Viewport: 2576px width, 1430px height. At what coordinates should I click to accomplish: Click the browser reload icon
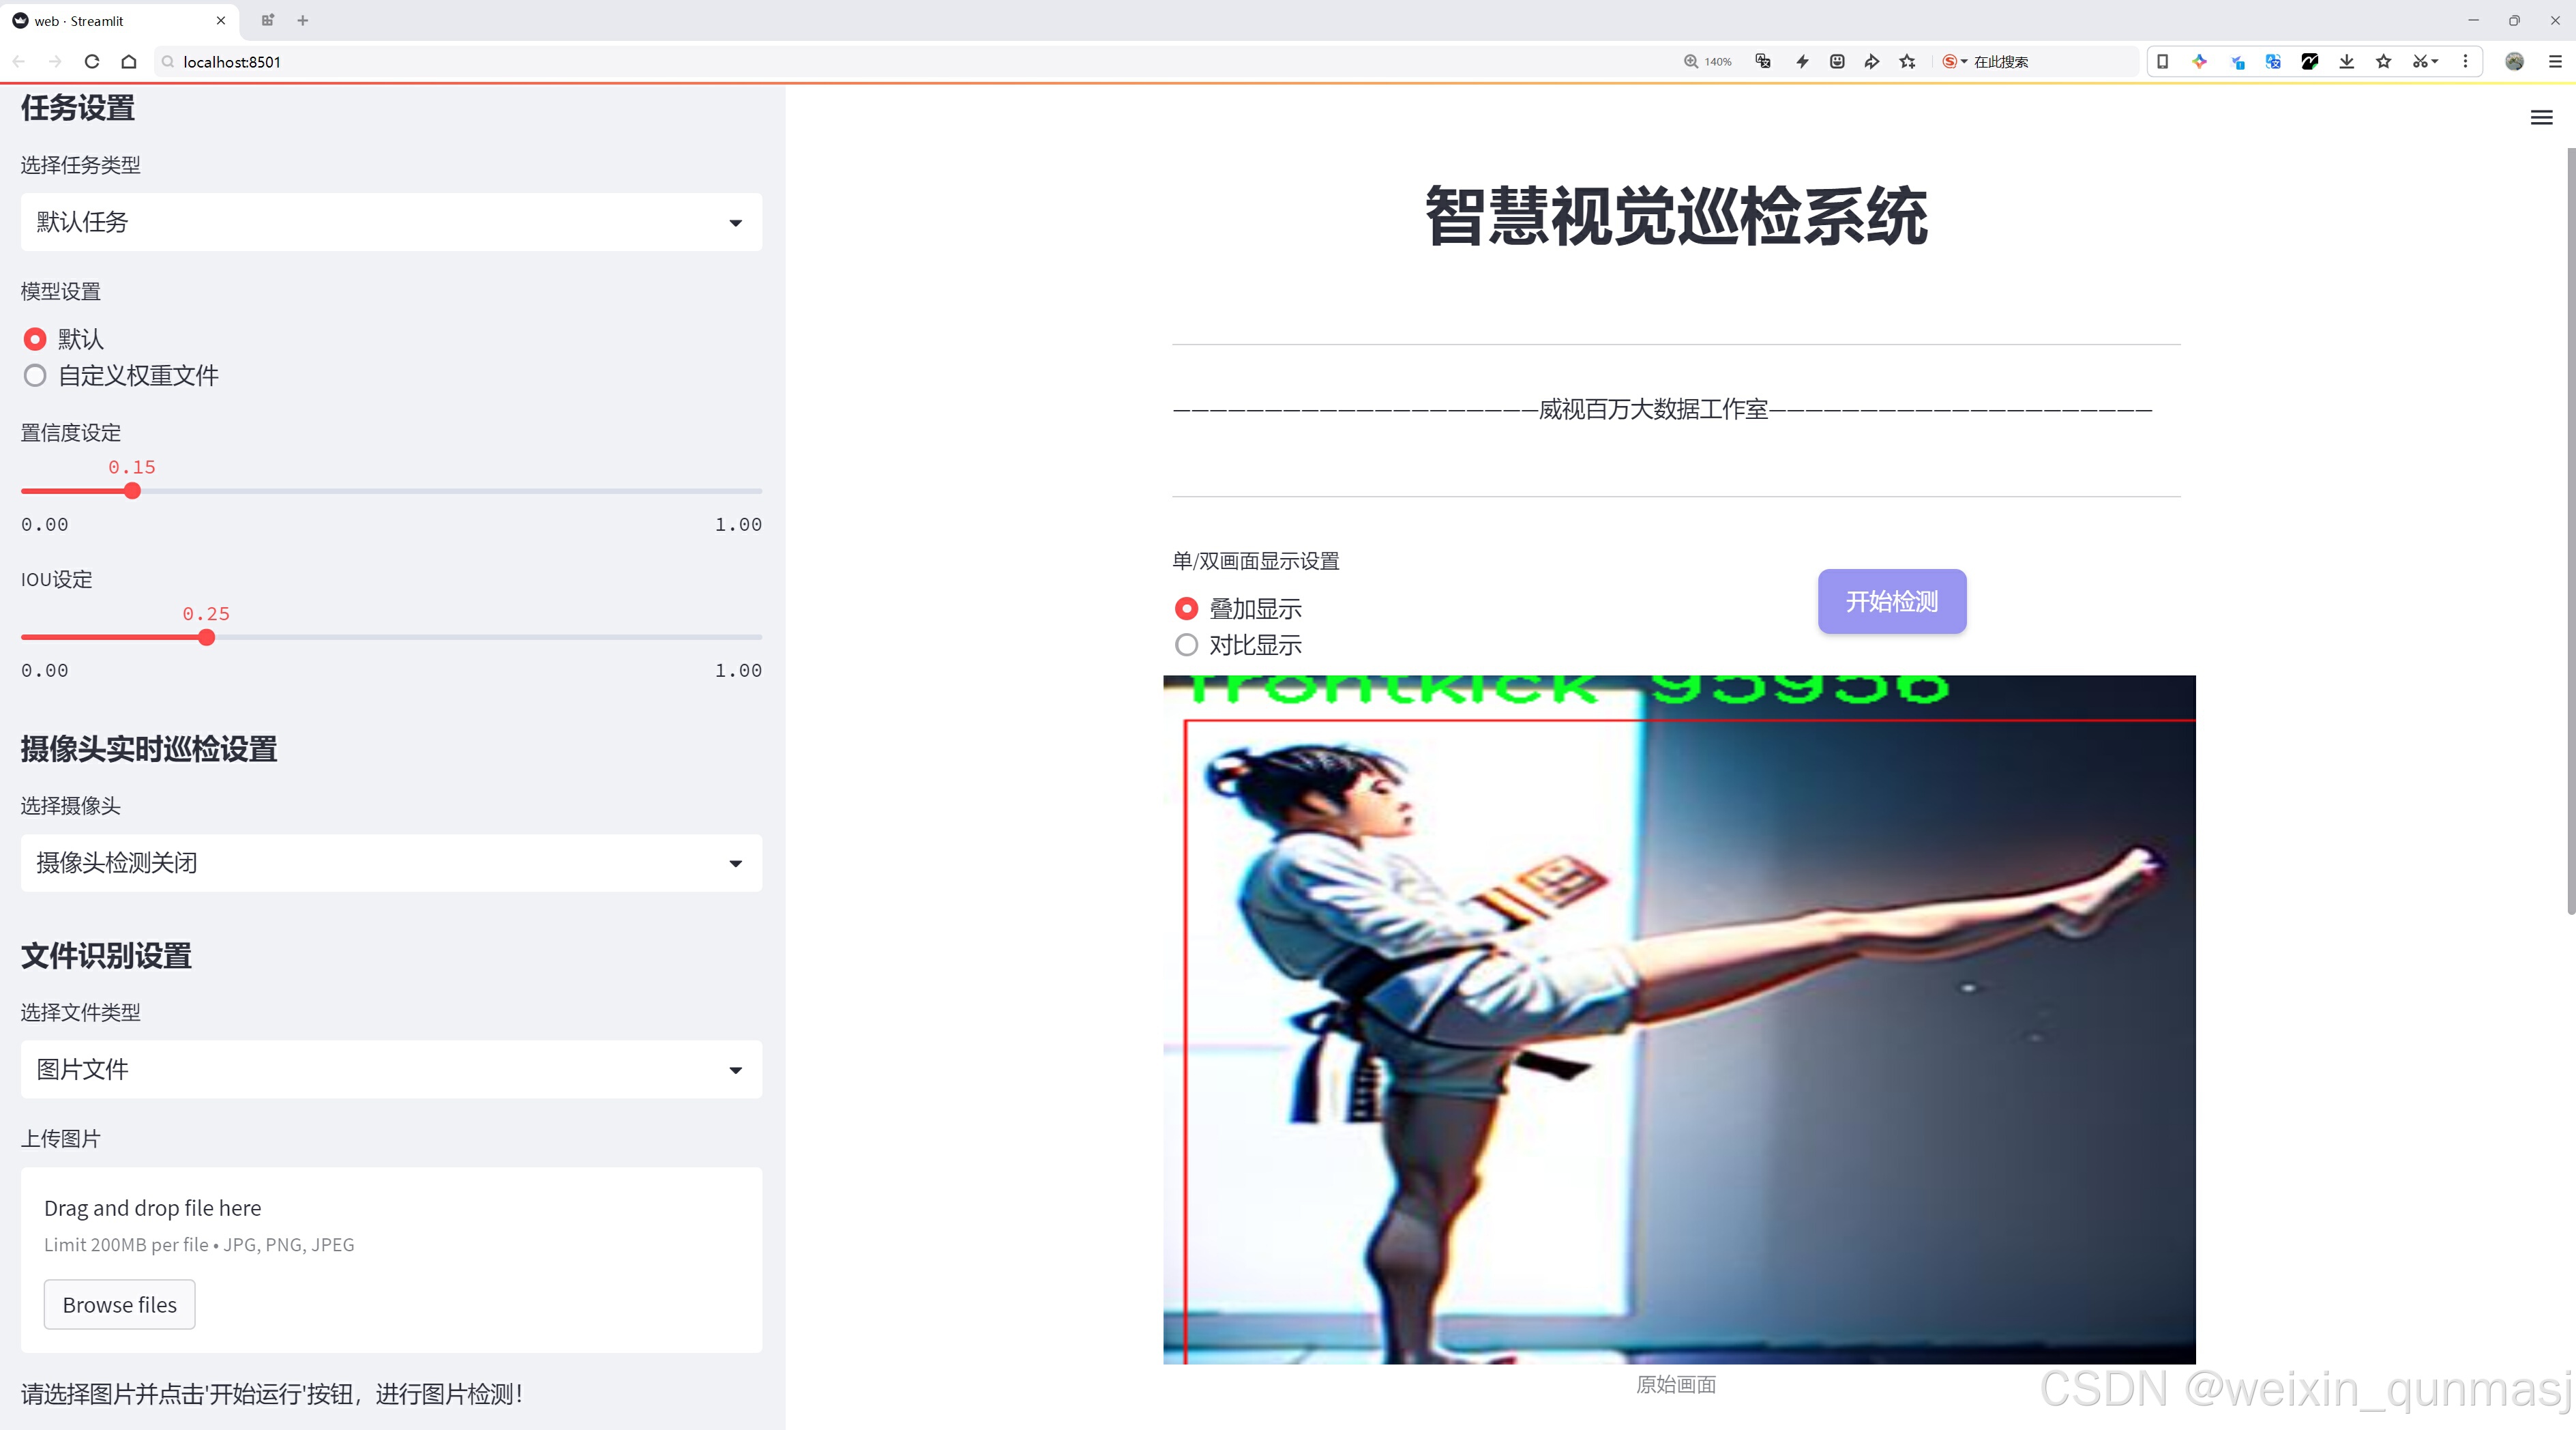(x=92, y=62)
